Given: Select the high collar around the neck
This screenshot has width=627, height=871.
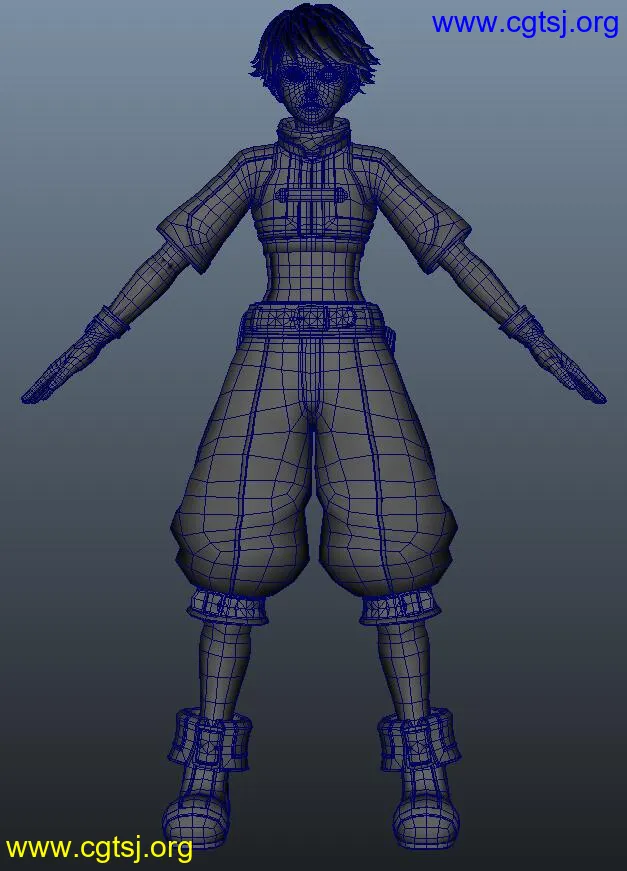Looking at the screenshot, I should pos(313,137).
